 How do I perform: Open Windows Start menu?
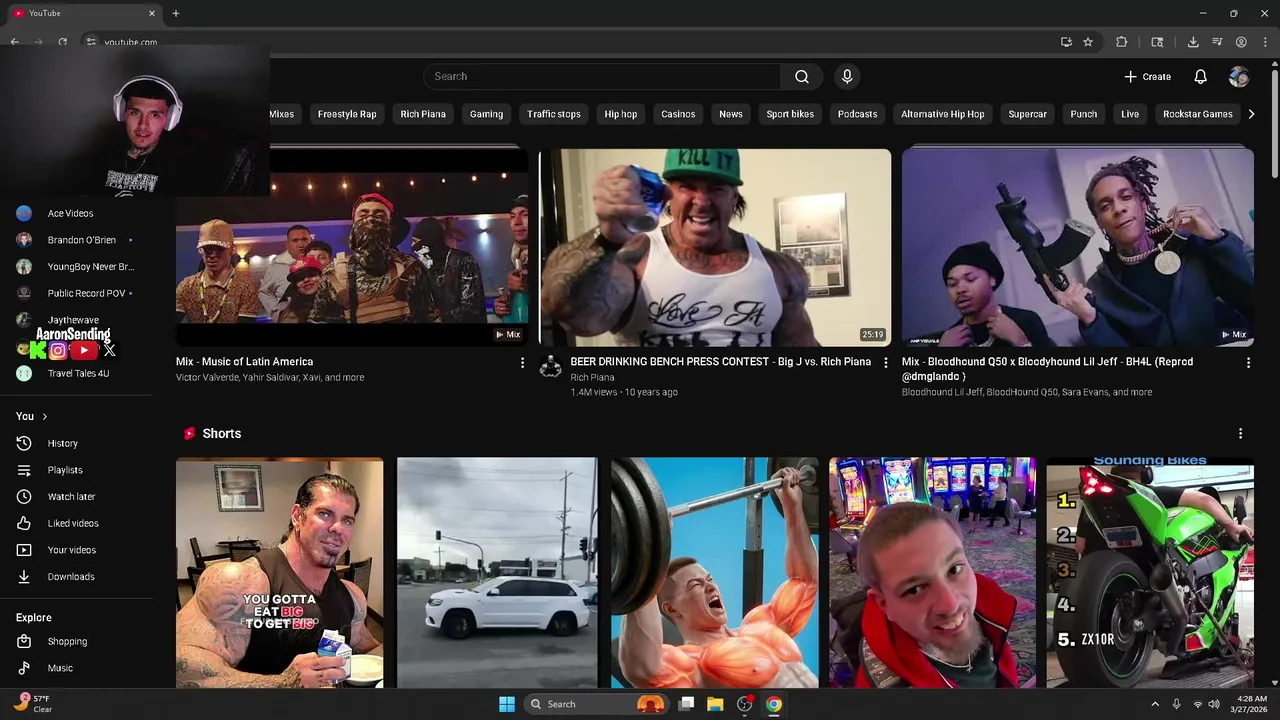[x=507, y=704]
